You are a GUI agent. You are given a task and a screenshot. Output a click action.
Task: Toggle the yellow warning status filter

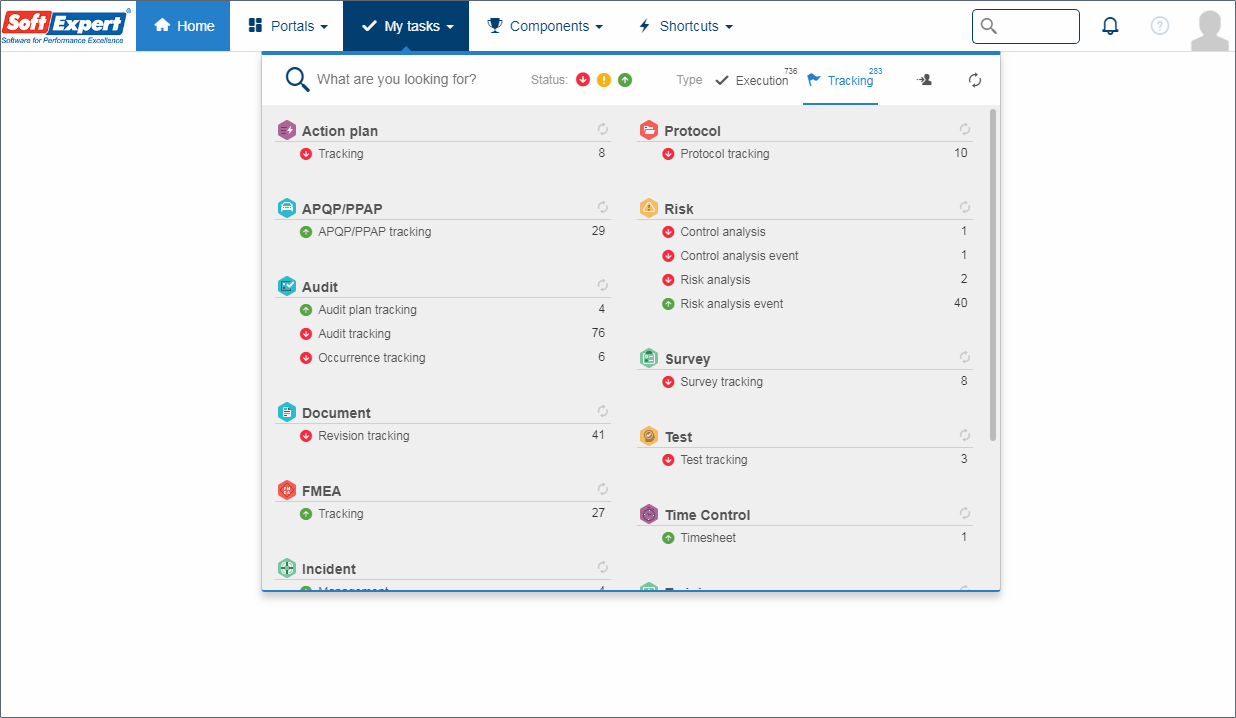click(604, 80)
